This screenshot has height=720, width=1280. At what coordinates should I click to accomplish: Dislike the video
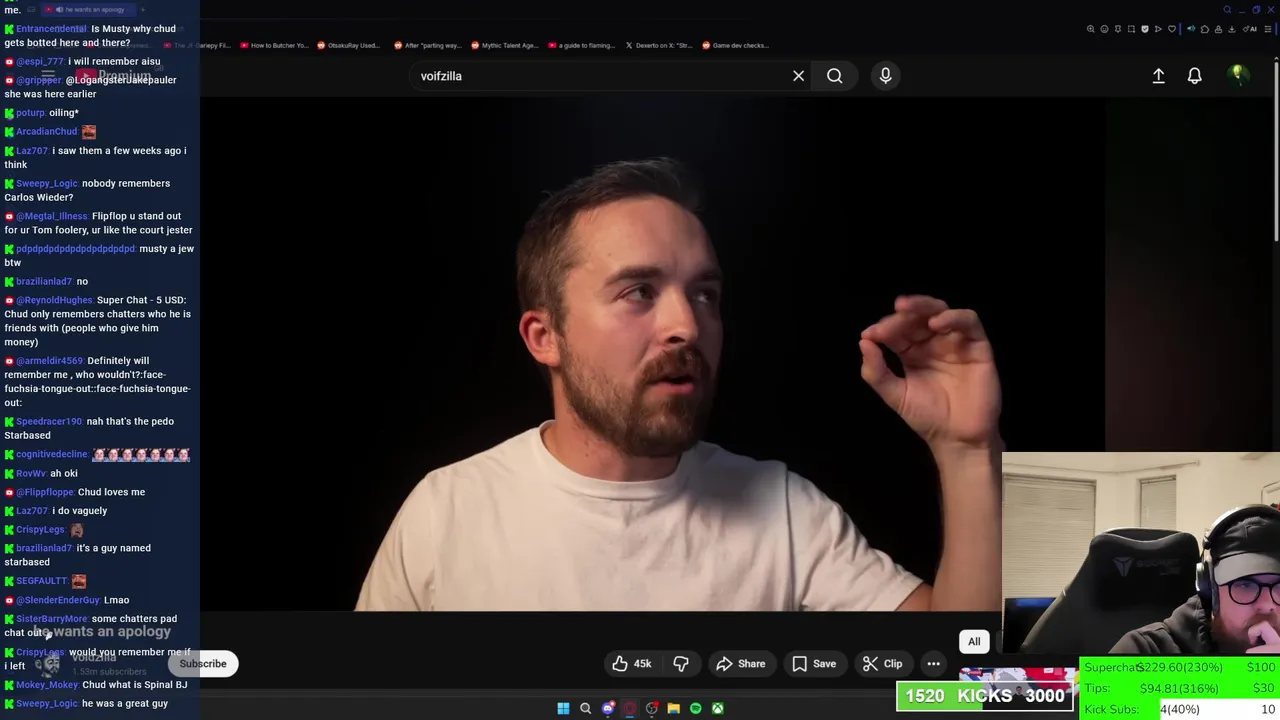(681, 663)
